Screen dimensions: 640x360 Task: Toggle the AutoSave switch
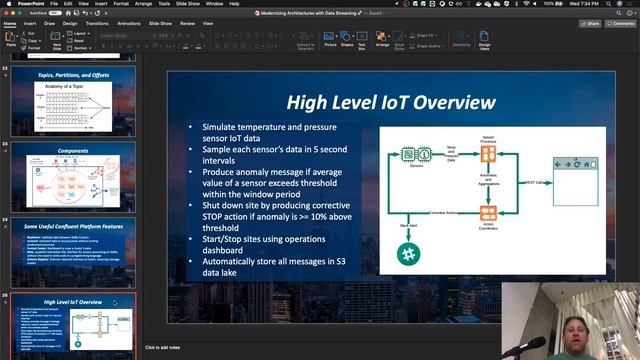point(55,13)
